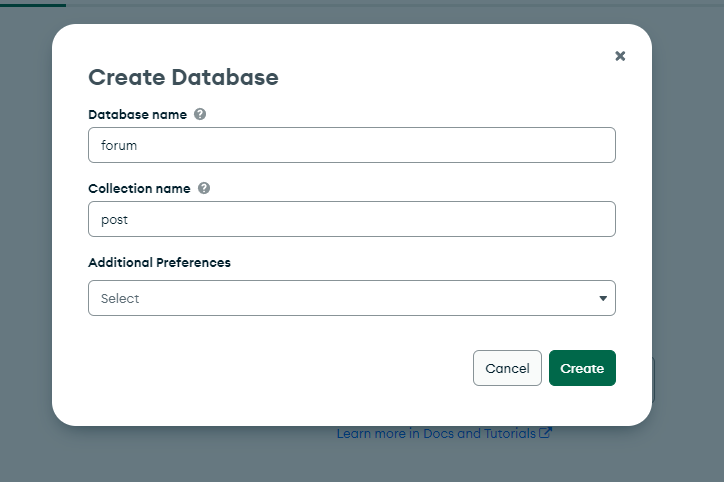Viewport: 724px width, 482px height.
Task: Click the Additional Preferences label text
Action: coord(159,262)
